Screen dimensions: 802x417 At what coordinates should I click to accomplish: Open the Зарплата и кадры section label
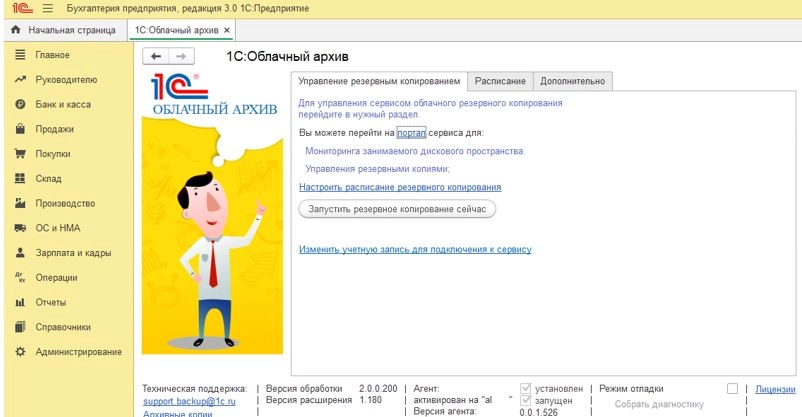73,253
